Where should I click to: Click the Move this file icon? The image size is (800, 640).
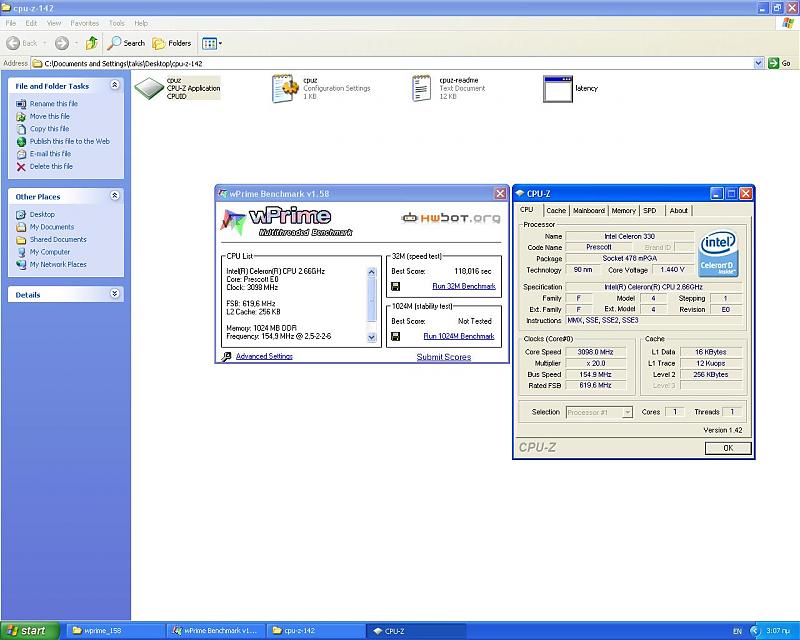[x=21, y=116]
